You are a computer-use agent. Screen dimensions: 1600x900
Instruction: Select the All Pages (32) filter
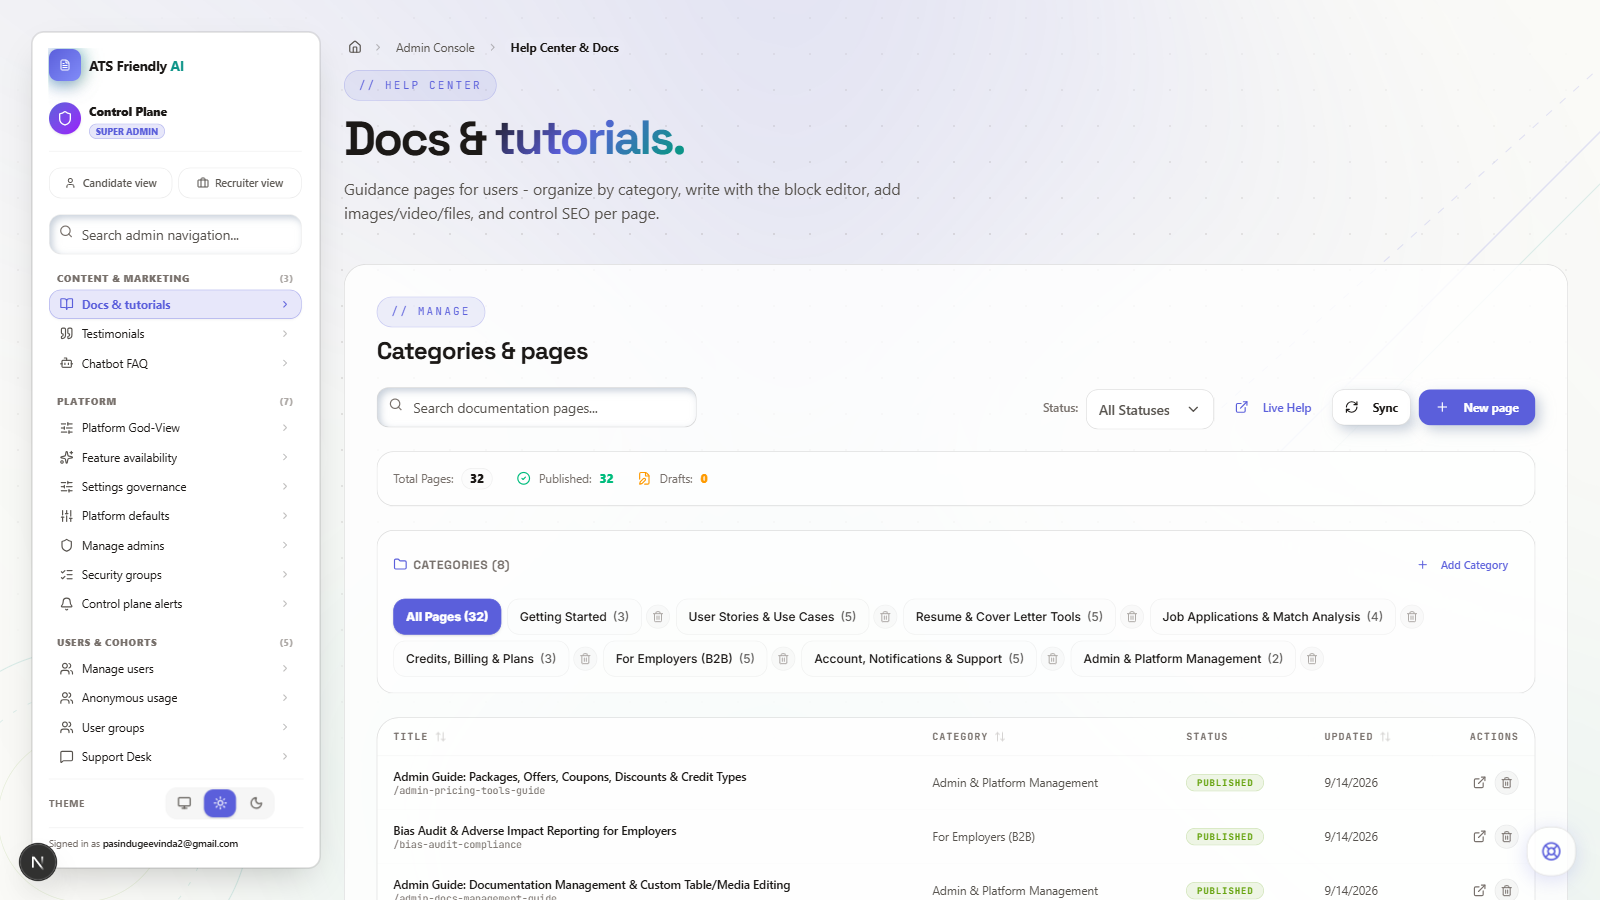[447, 617]
